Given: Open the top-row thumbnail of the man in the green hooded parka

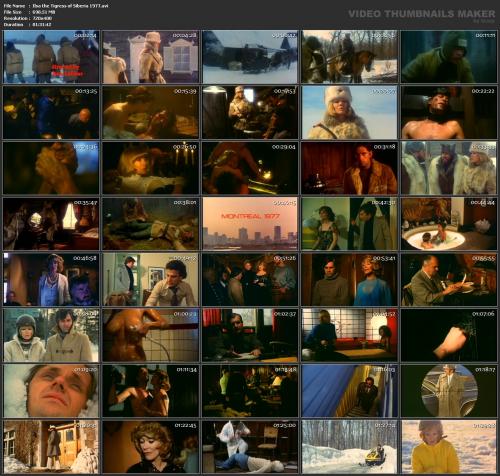Looking at the screenshot, I should coord(449,57).
